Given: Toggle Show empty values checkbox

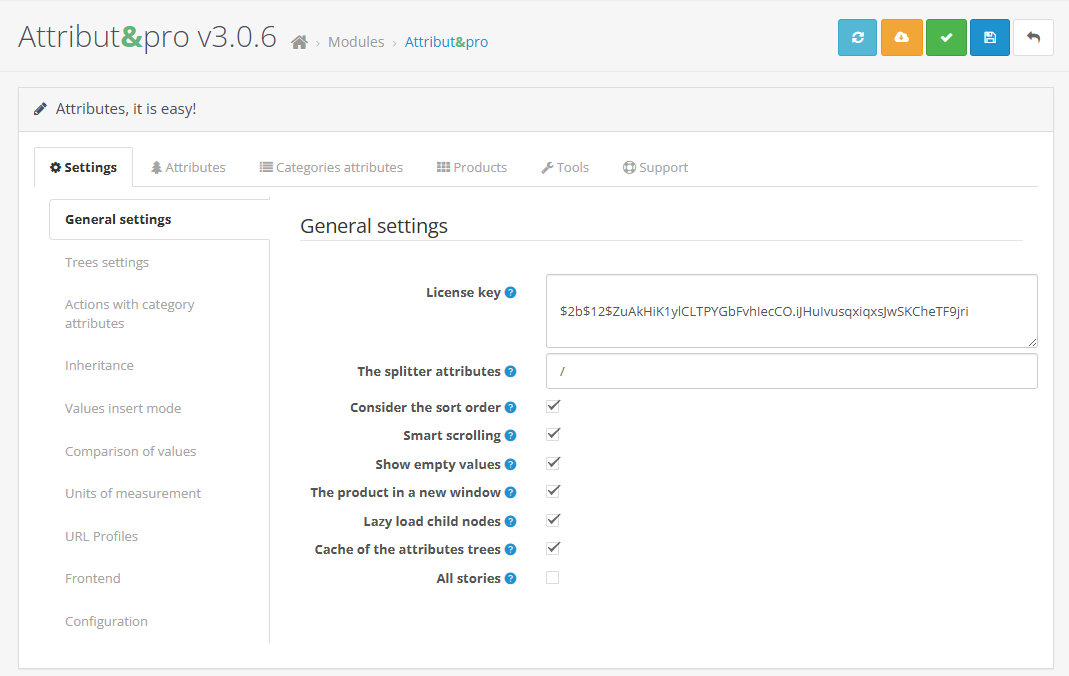Looking at the screenshot, I should [x=553, y=463].
